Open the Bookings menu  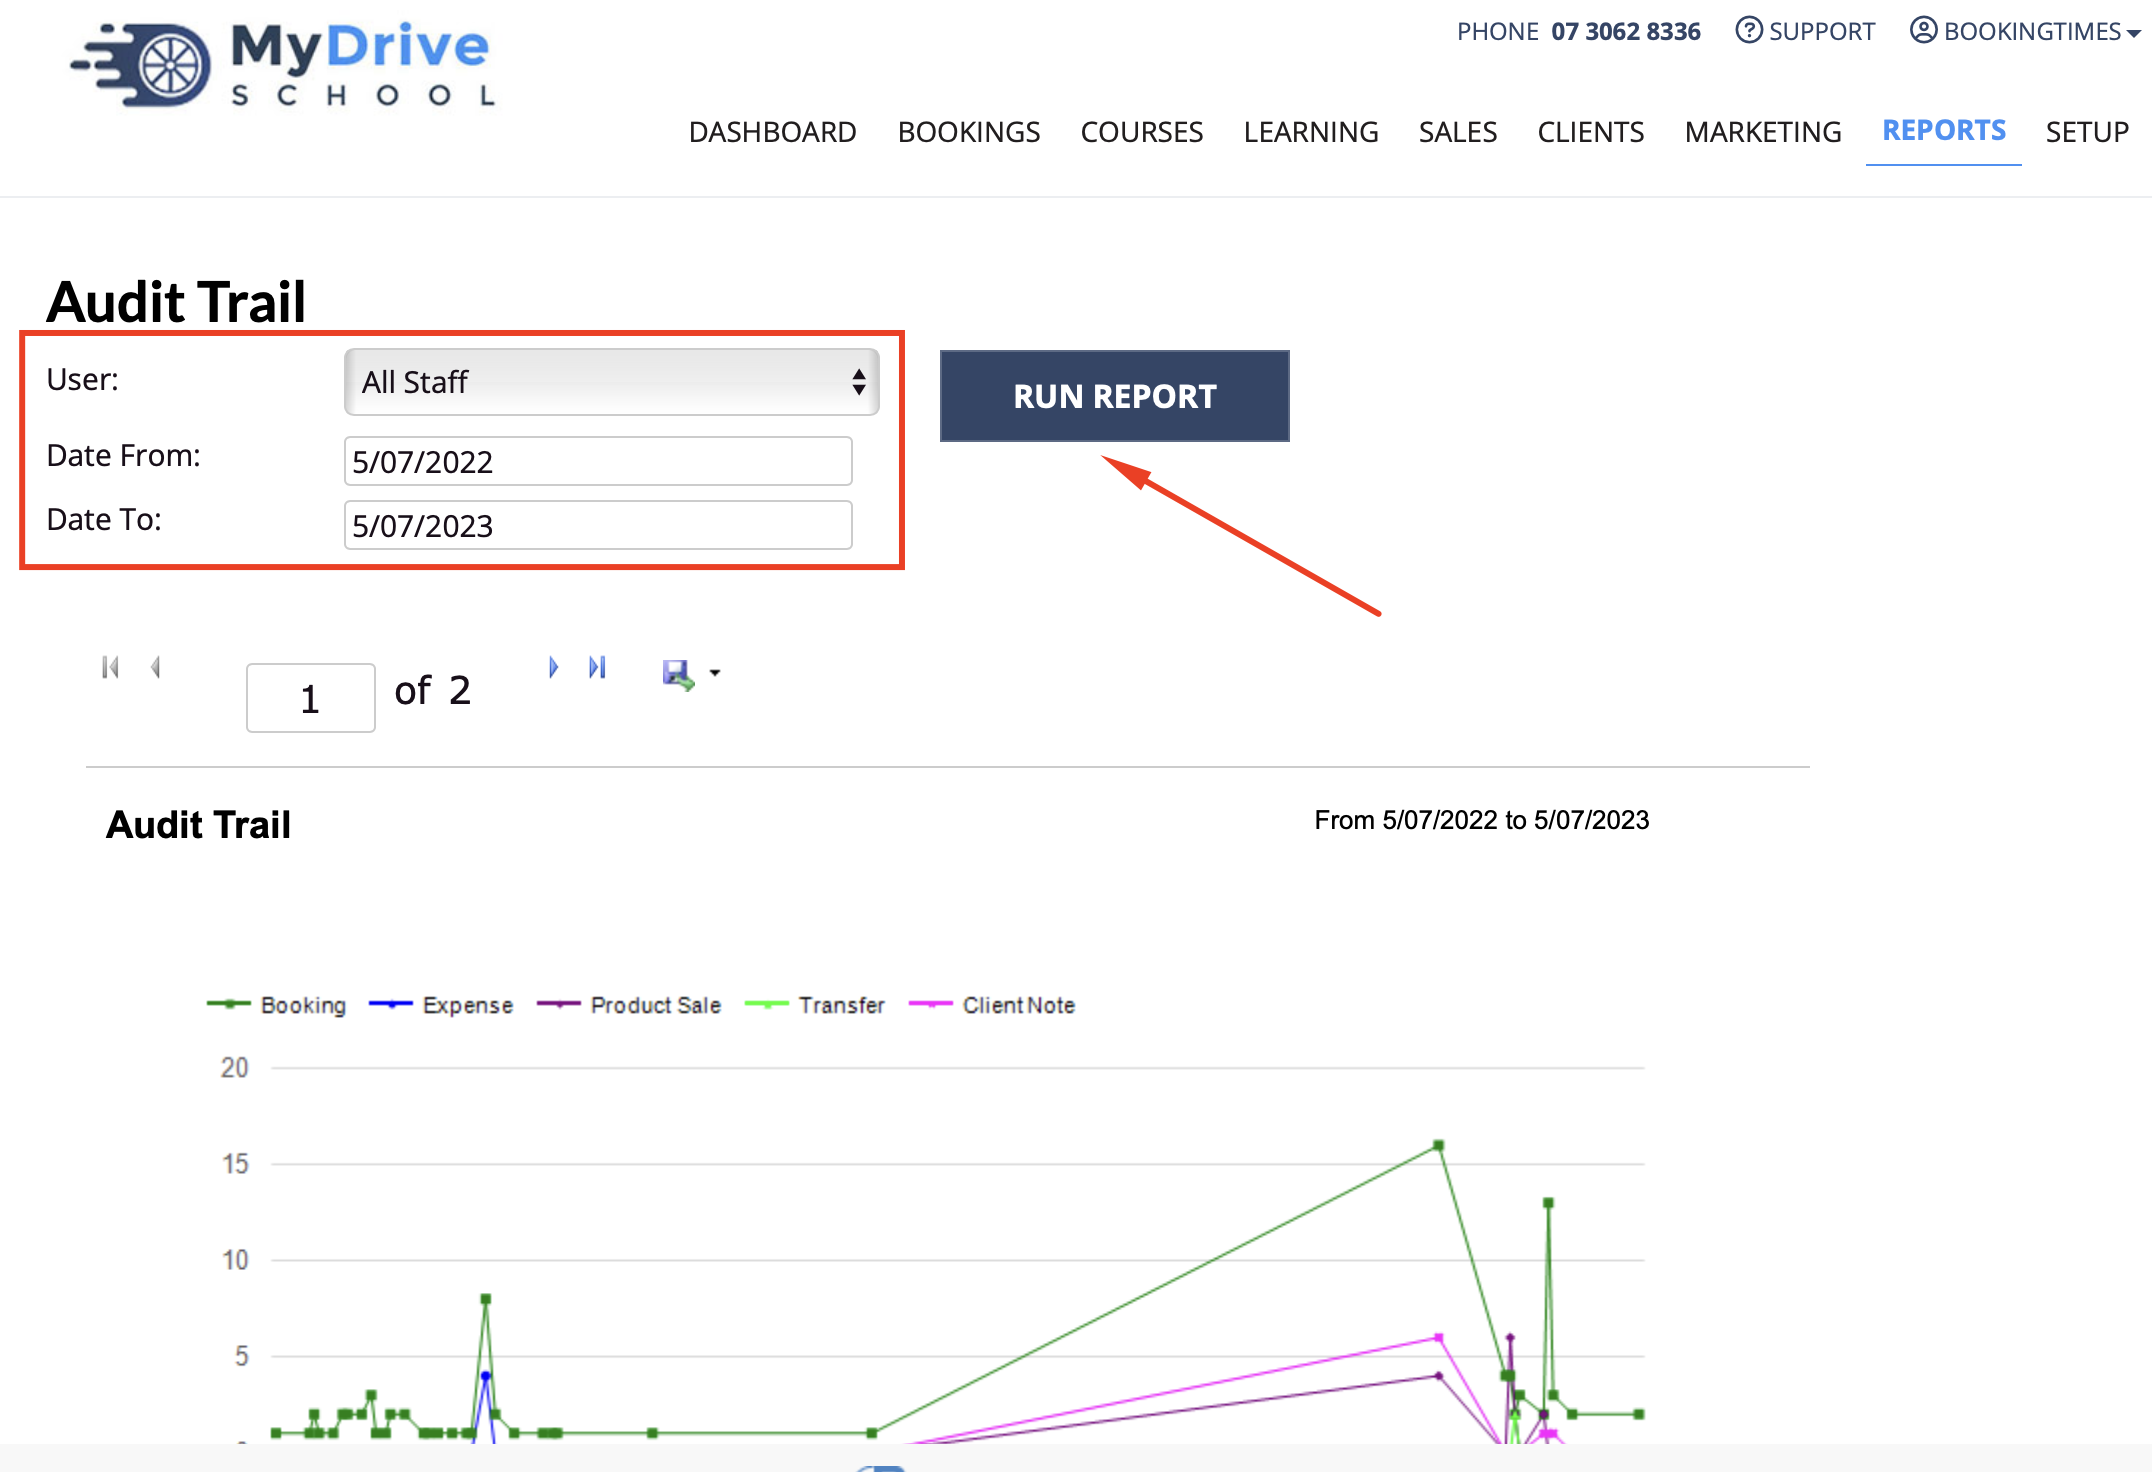[968, 132]
